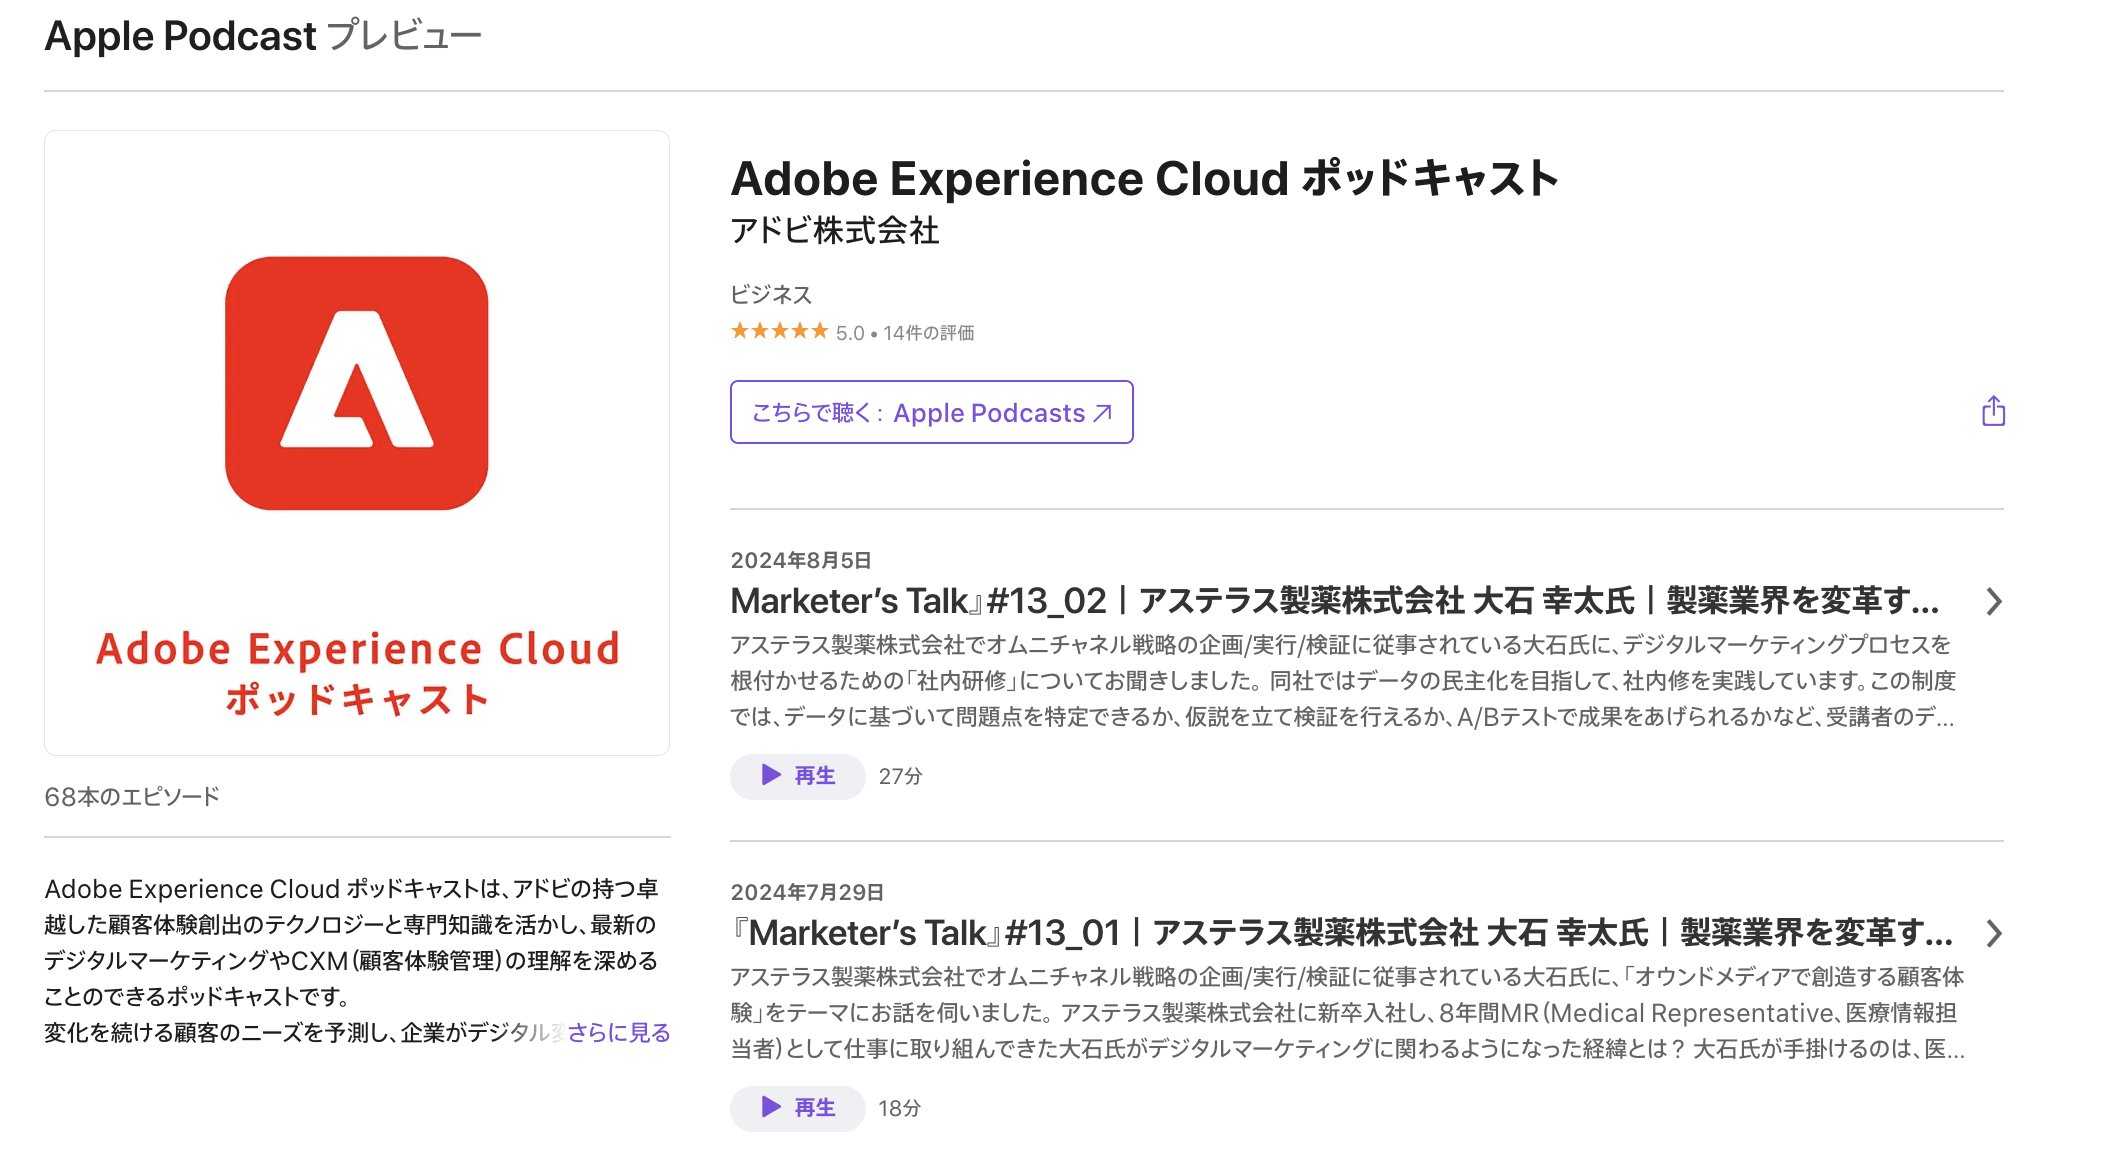Play the #13_01 episode (18分)
Screen dimensions: 2126x1154
(x=797, y=1108)
